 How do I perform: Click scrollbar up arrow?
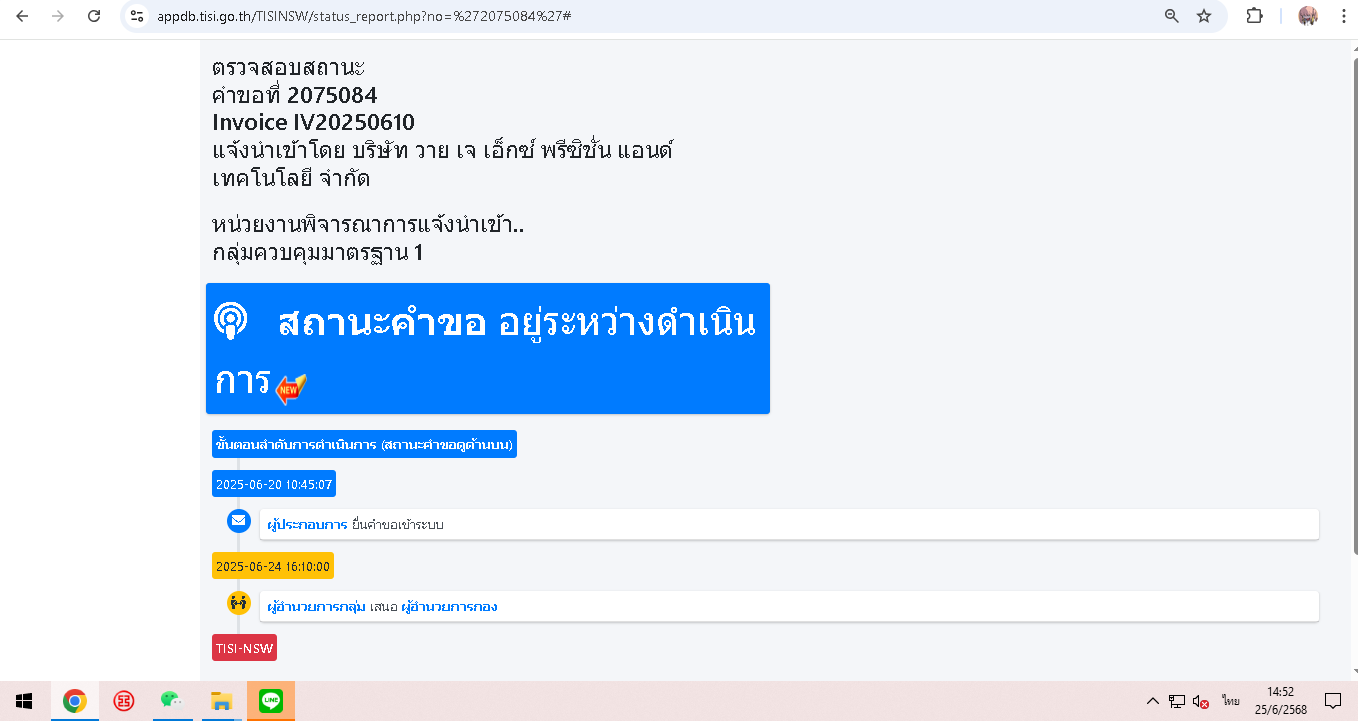coord(1354,48)
